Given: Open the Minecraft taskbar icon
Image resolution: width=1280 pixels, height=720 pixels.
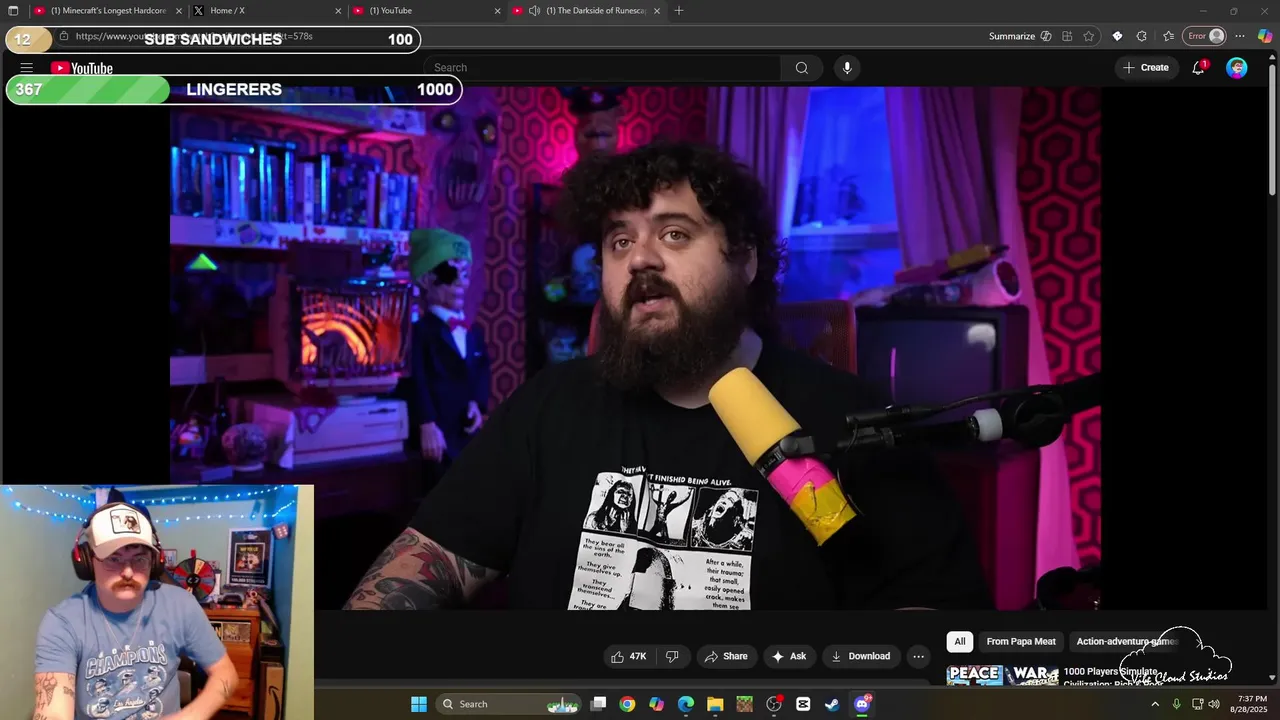Looking at the screenshot, I should (x=744, y=704).
